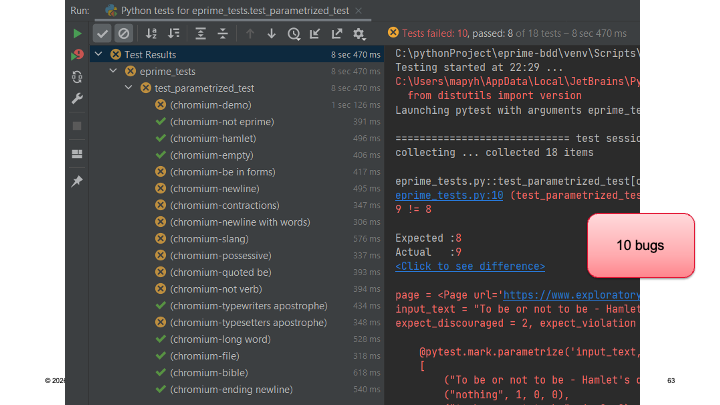
Task: Click the 'Expected :8' console line
Action: [428, 238]
